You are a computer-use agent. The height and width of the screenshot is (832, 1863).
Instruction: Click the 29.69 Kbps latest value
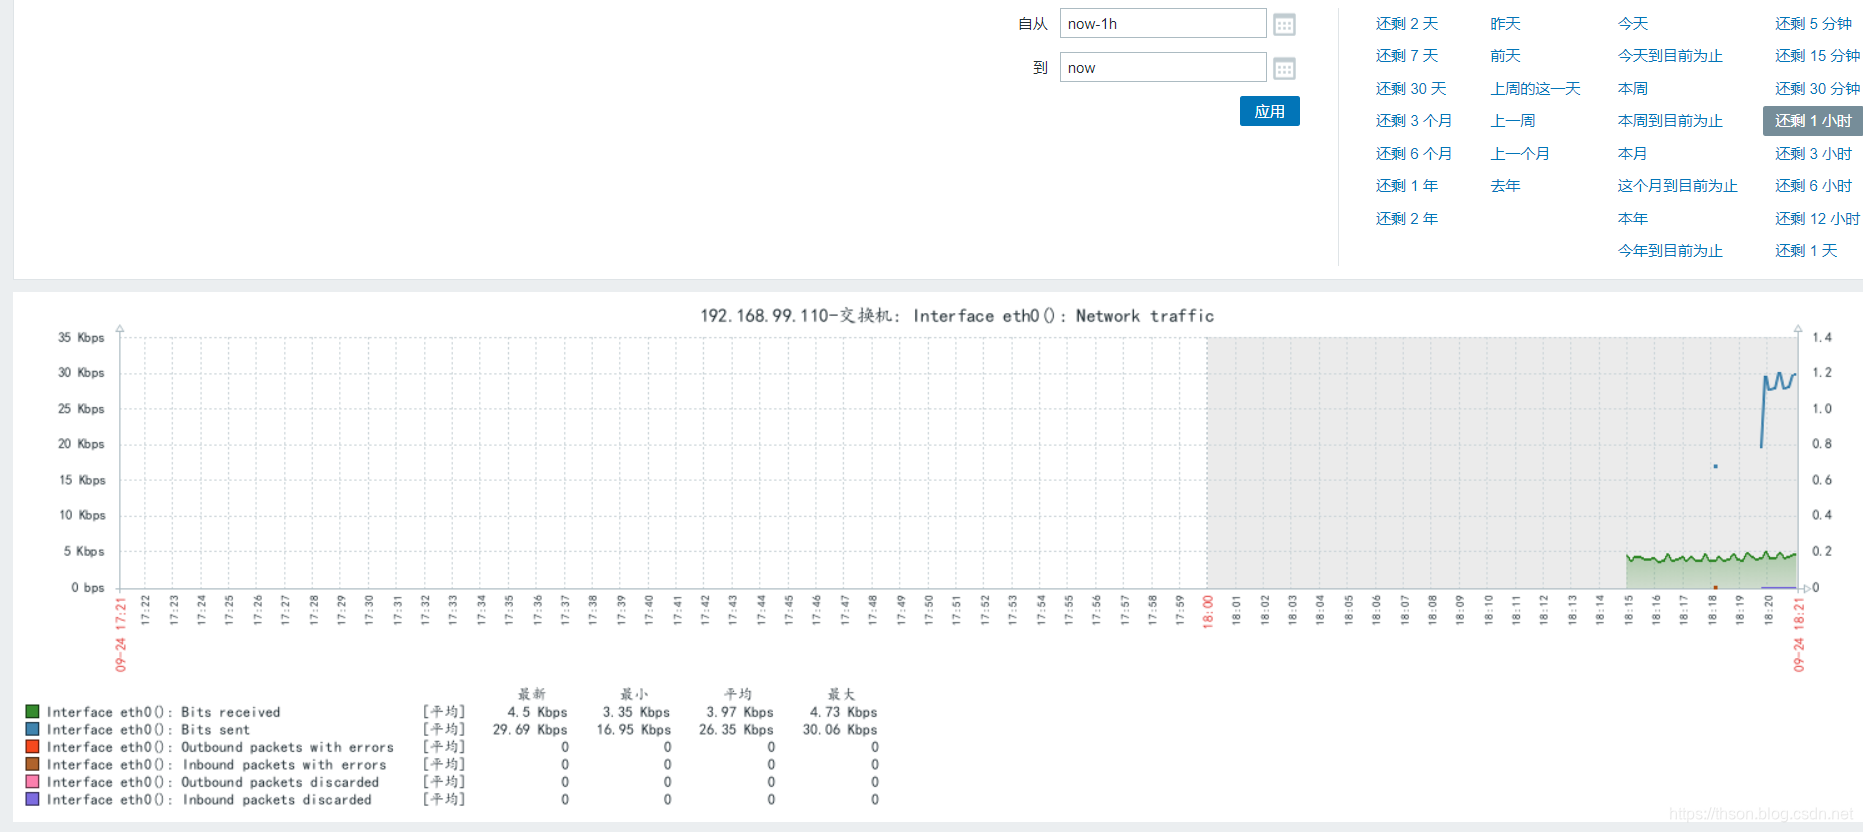coord(530,729)
